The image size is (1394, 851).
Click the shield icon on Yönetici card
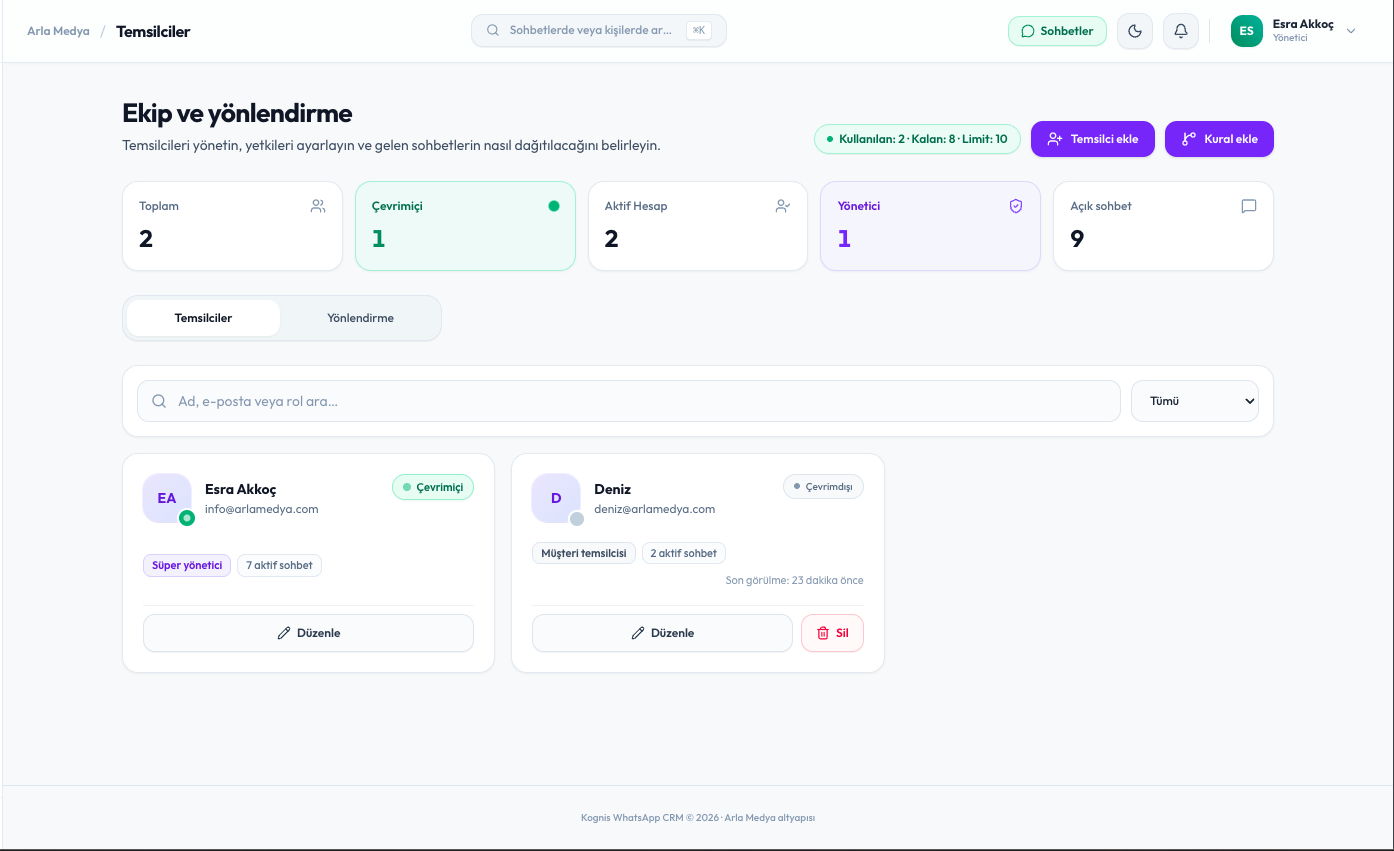click(x=1016, y=206)
